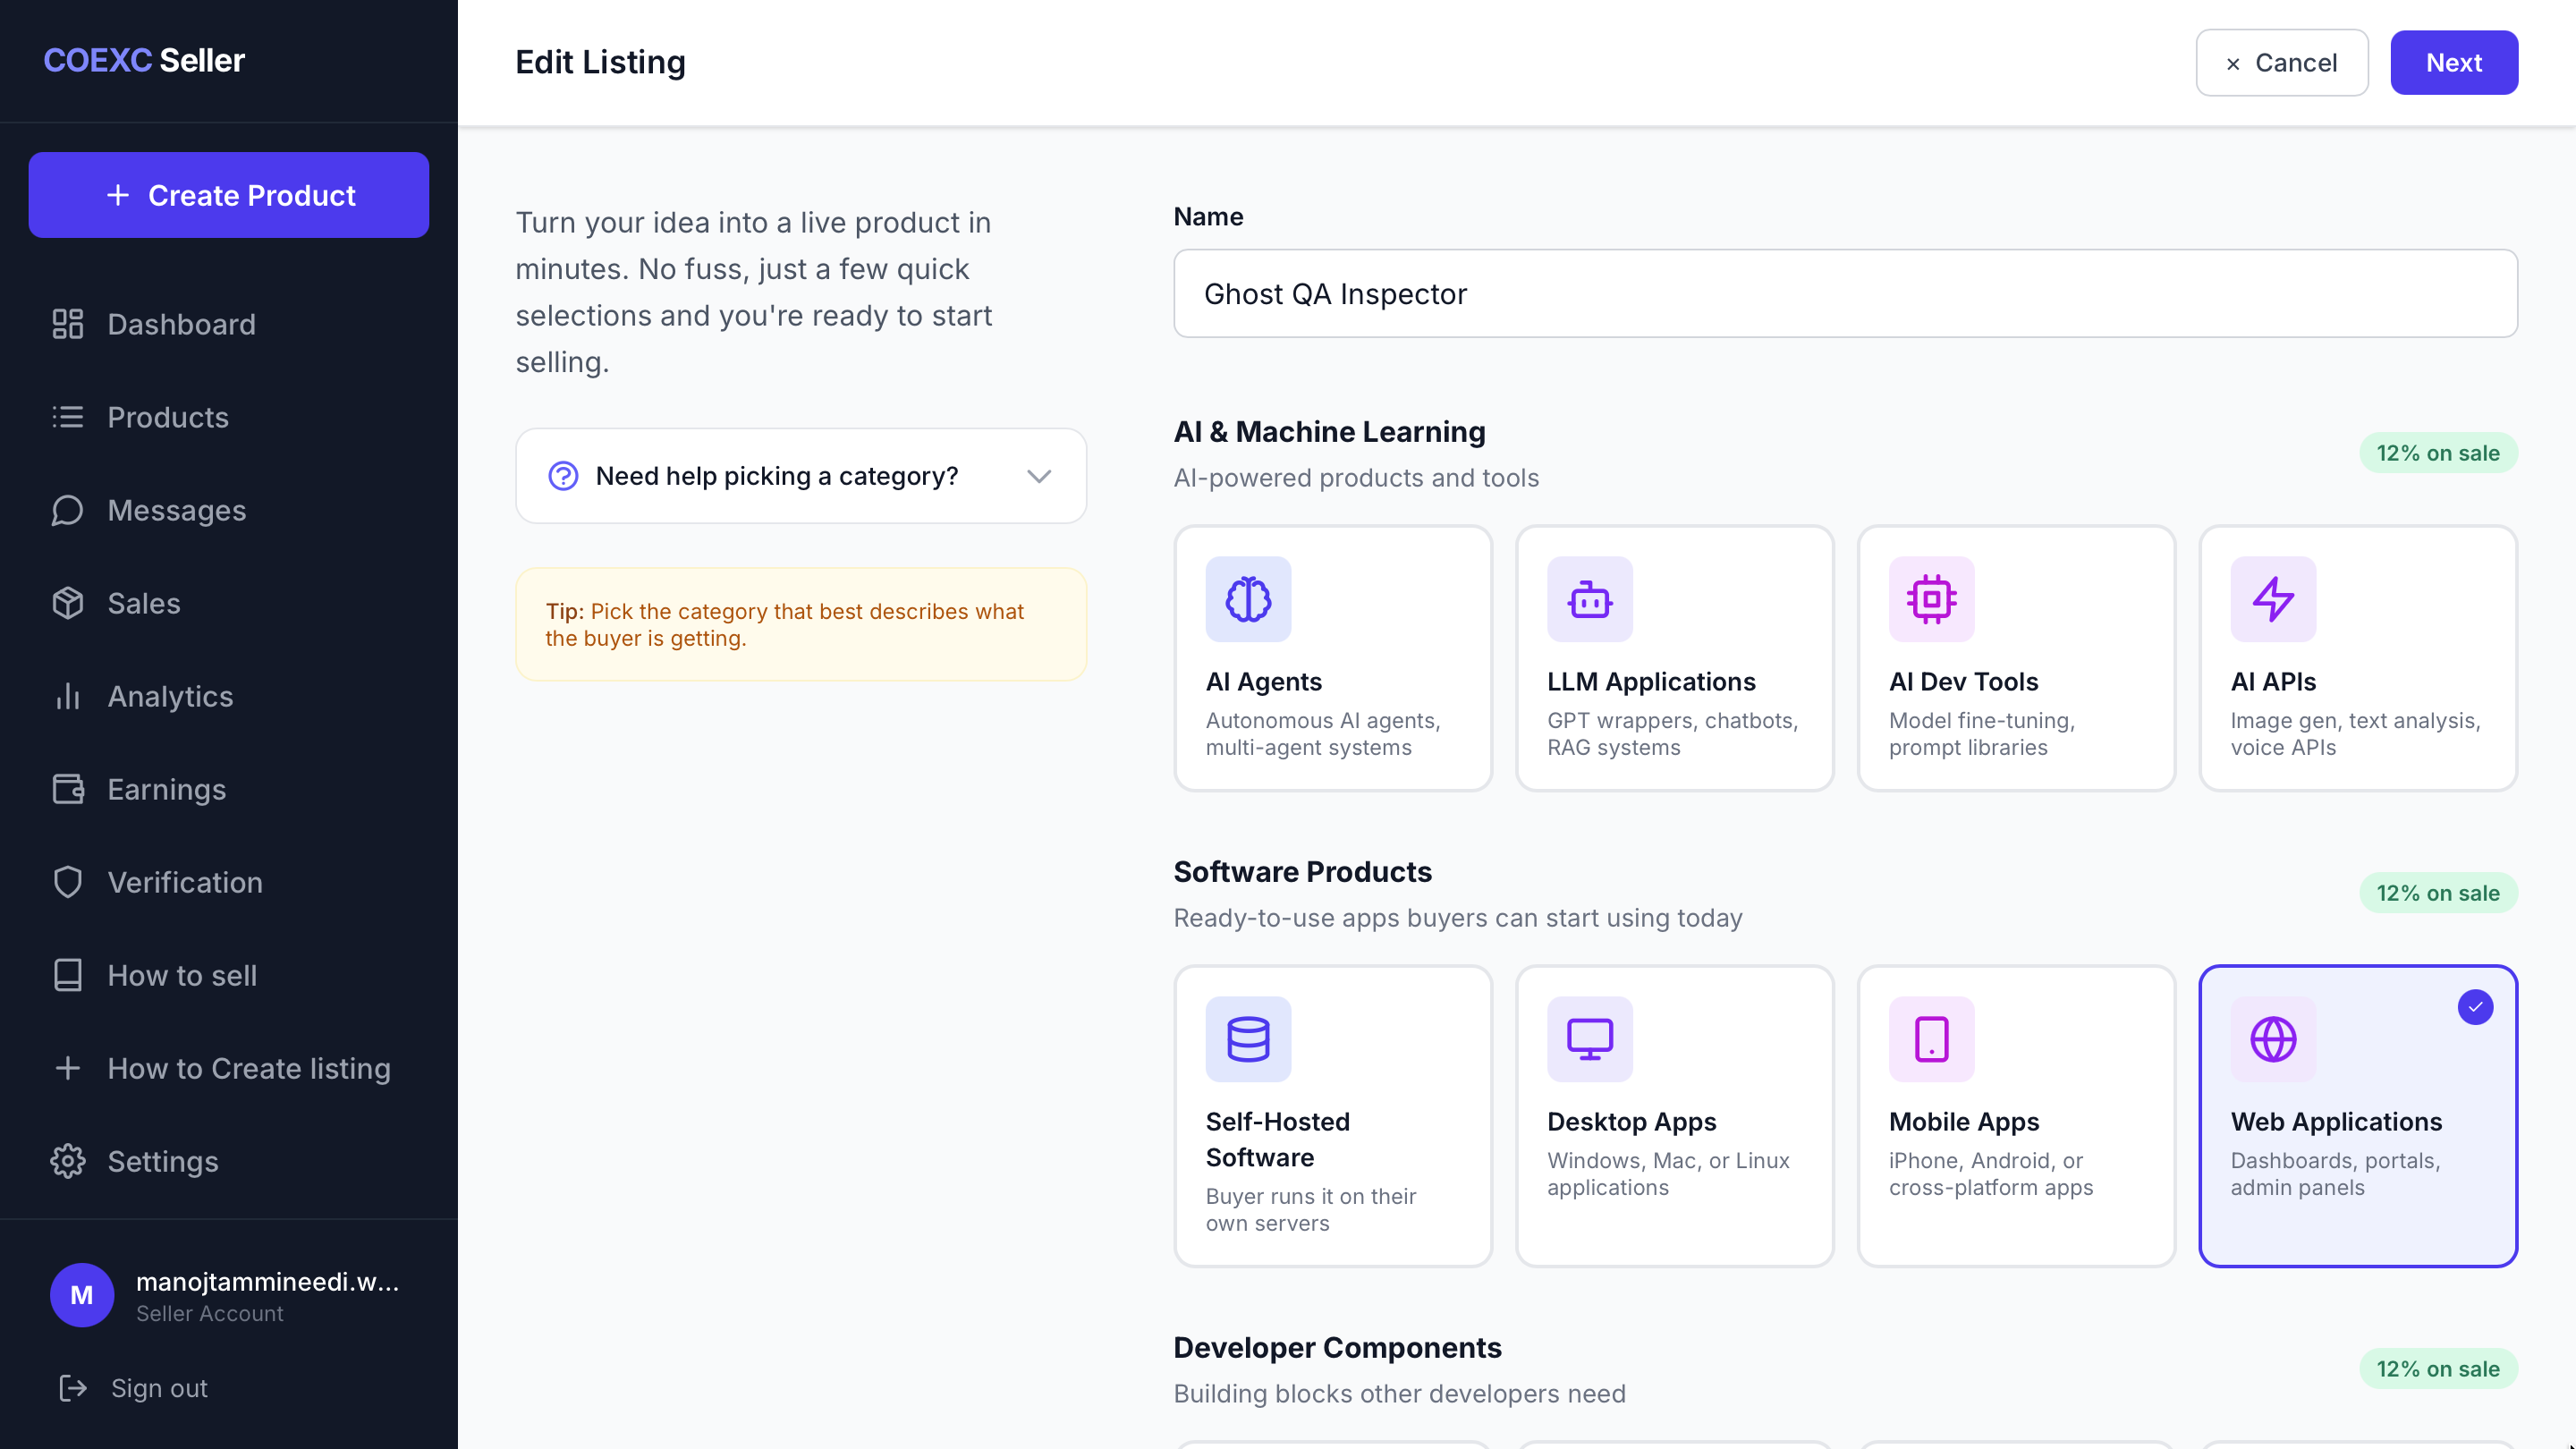
Task: Click the AI Agents brain icon
Action: 1248,599
